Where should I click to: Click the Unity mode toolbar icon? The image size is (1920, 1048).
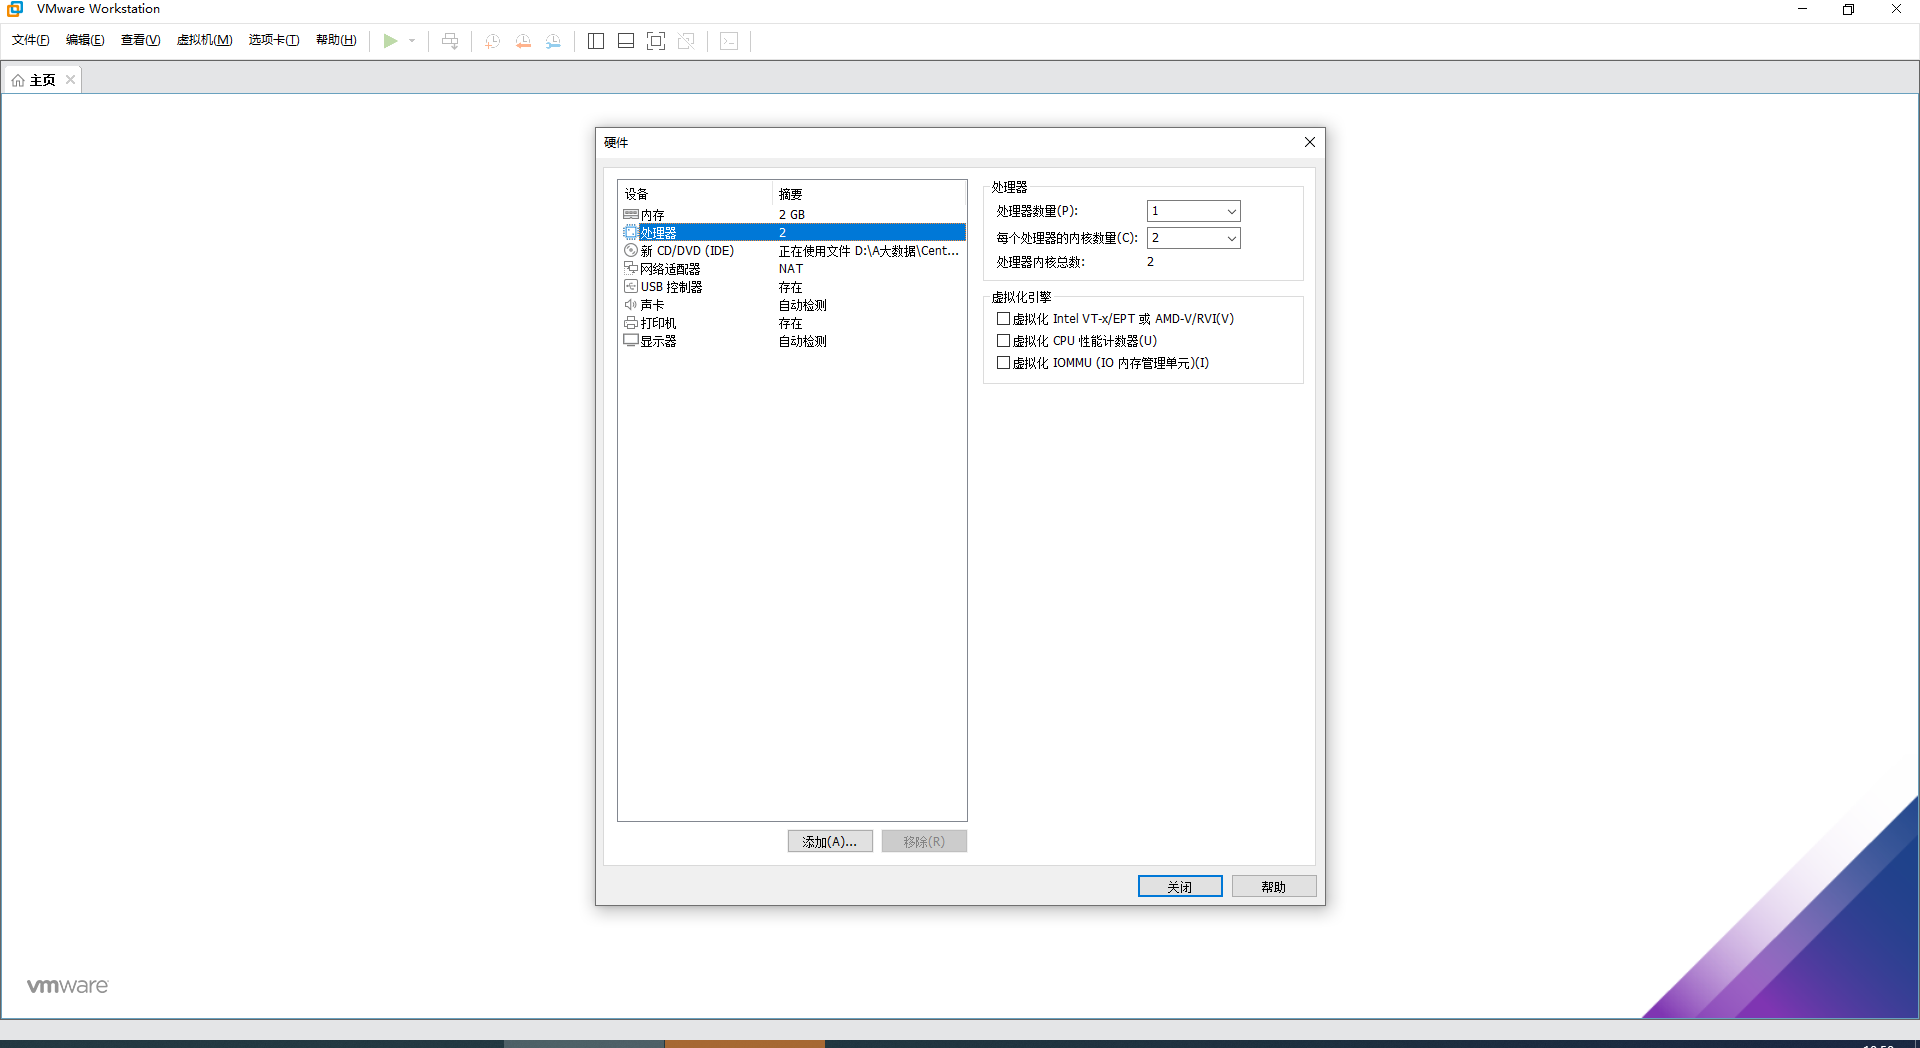686,41
